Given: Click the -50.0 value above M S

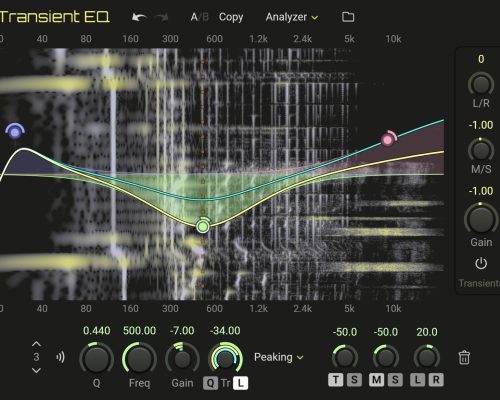Looking at the screenshot, I should point(386,332).
